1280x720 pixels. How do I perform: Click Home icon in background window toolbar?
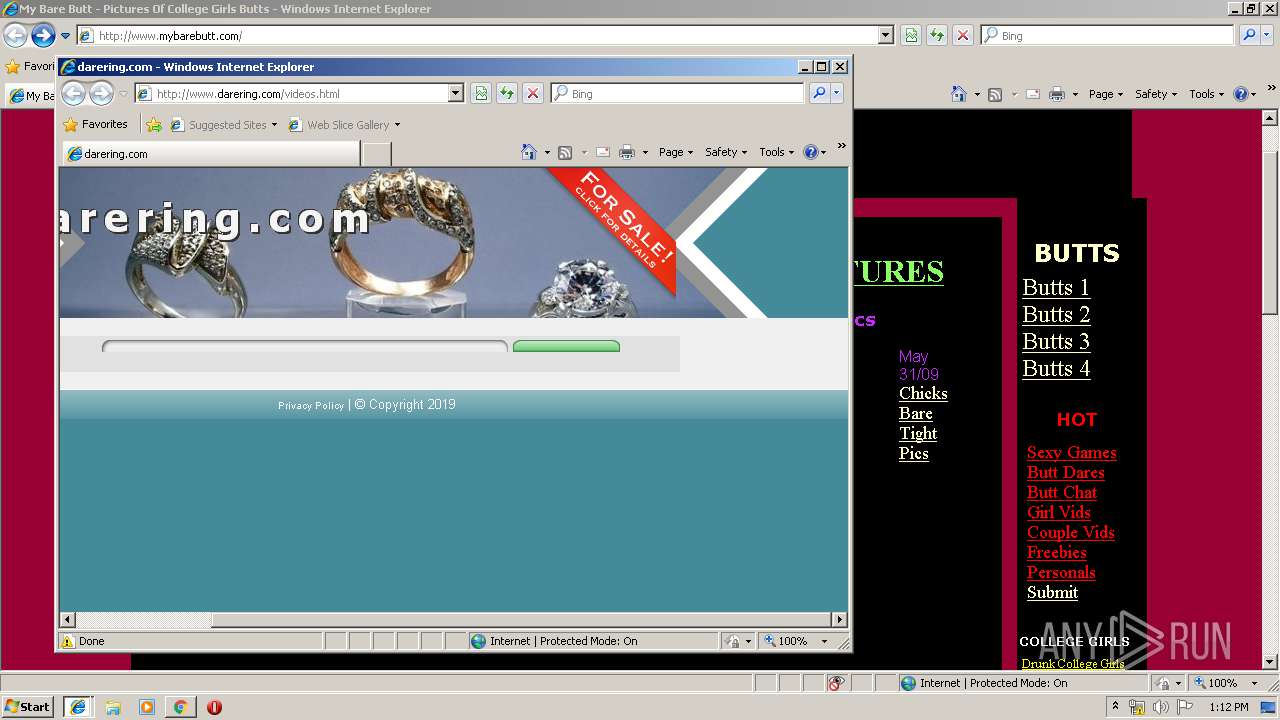click(959, 94)
